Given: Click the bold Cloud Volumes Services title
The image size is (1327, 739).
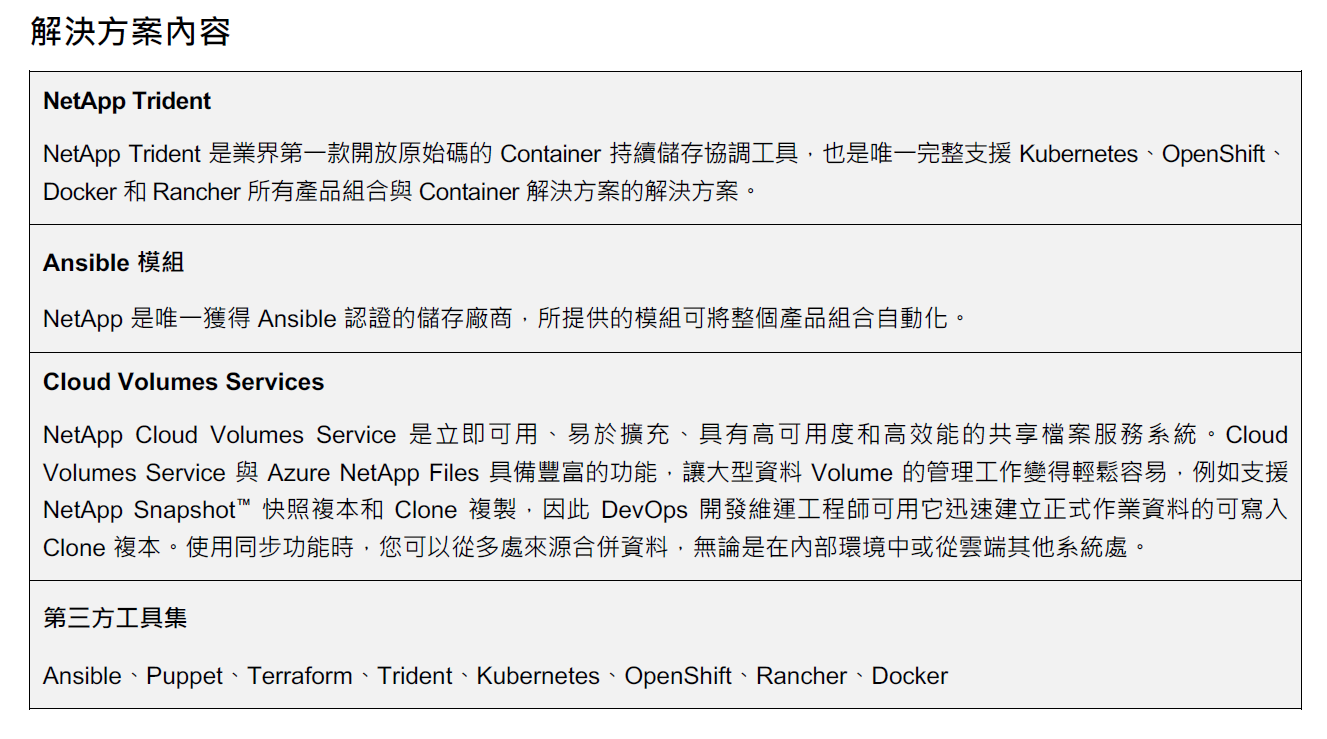Looking at the screenshot, I should (183, 382).
